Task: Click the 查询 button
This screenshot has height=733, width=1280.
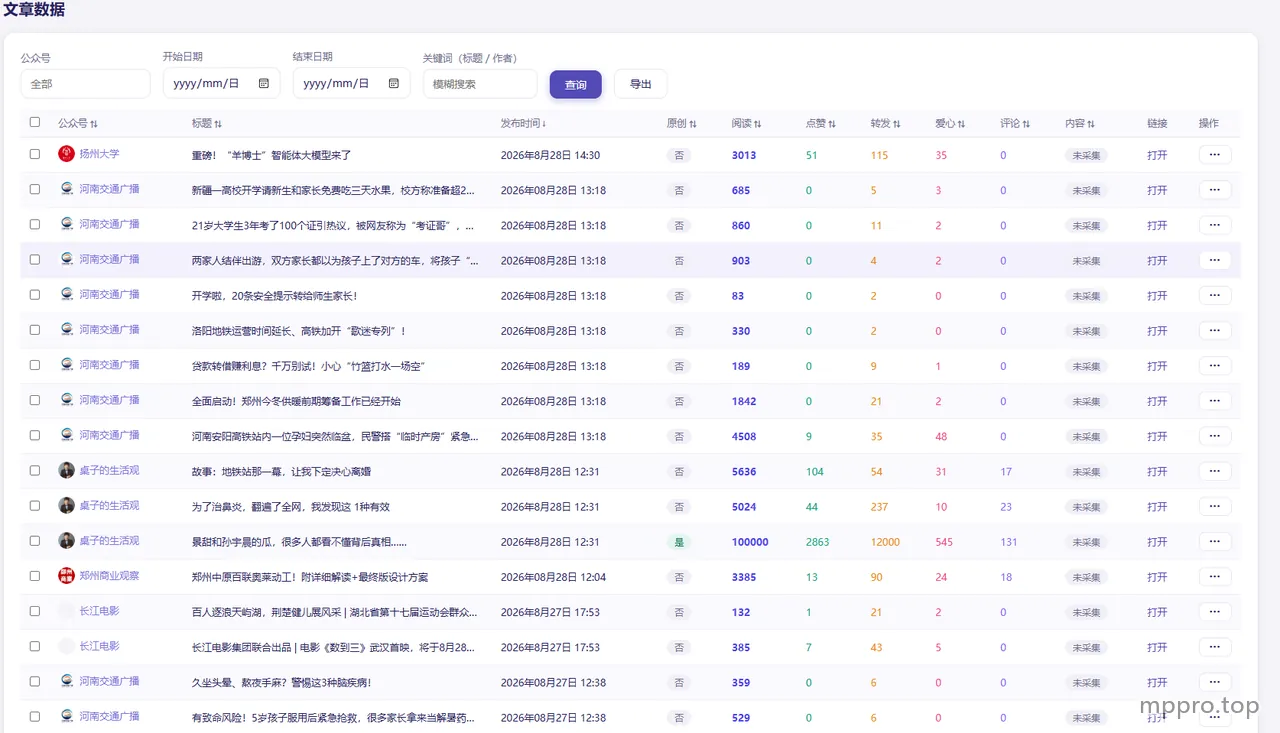Action: tap(576, 84)
